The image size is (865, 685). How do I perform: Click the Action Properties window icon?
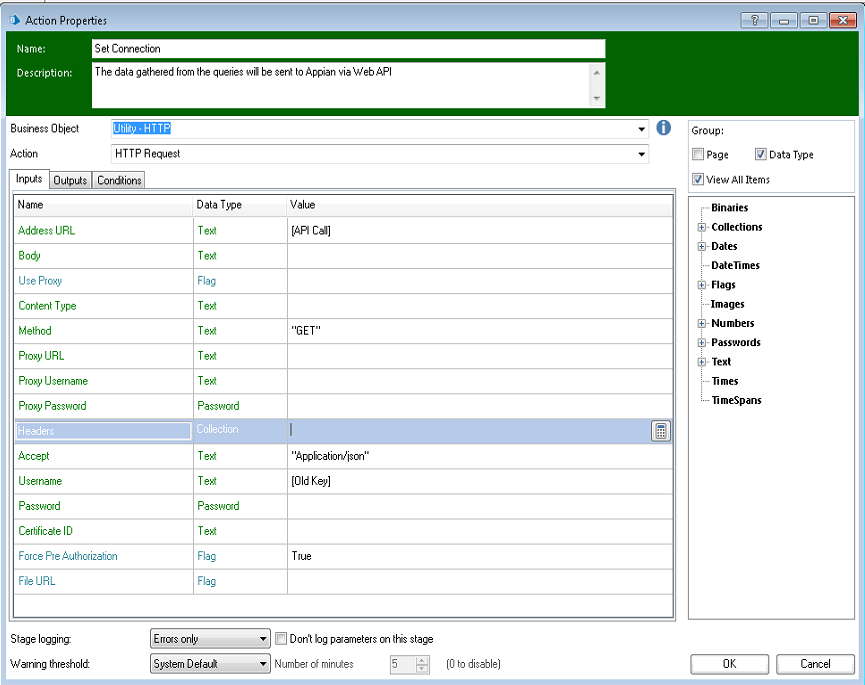coord(14,20)
